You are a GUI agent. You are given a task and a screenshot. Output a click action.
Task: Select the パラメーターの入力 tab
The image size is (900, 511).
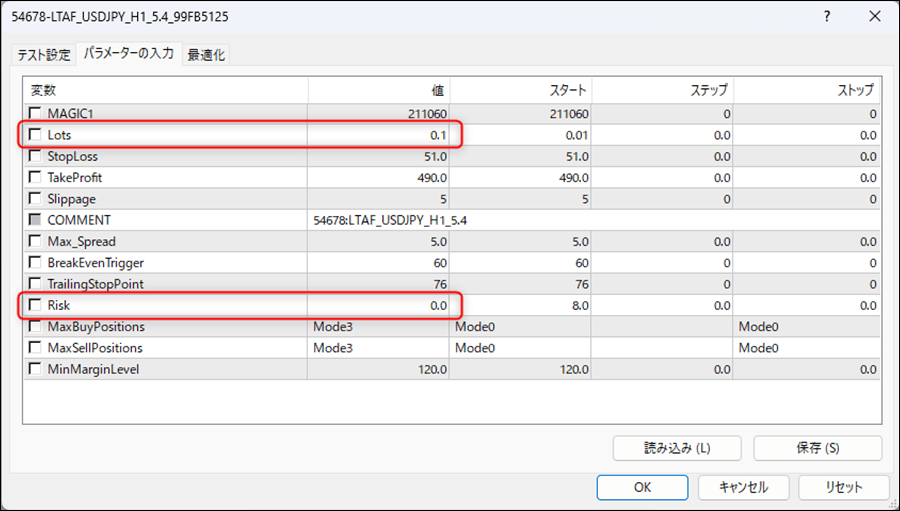point(129,54)
